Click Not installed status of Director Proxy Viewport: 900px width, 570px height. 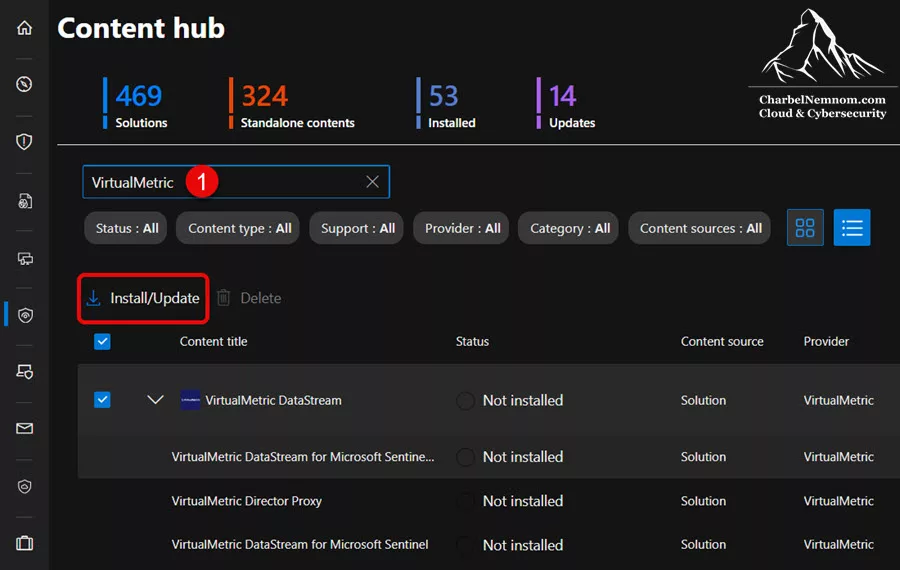(x=522, y=501)
